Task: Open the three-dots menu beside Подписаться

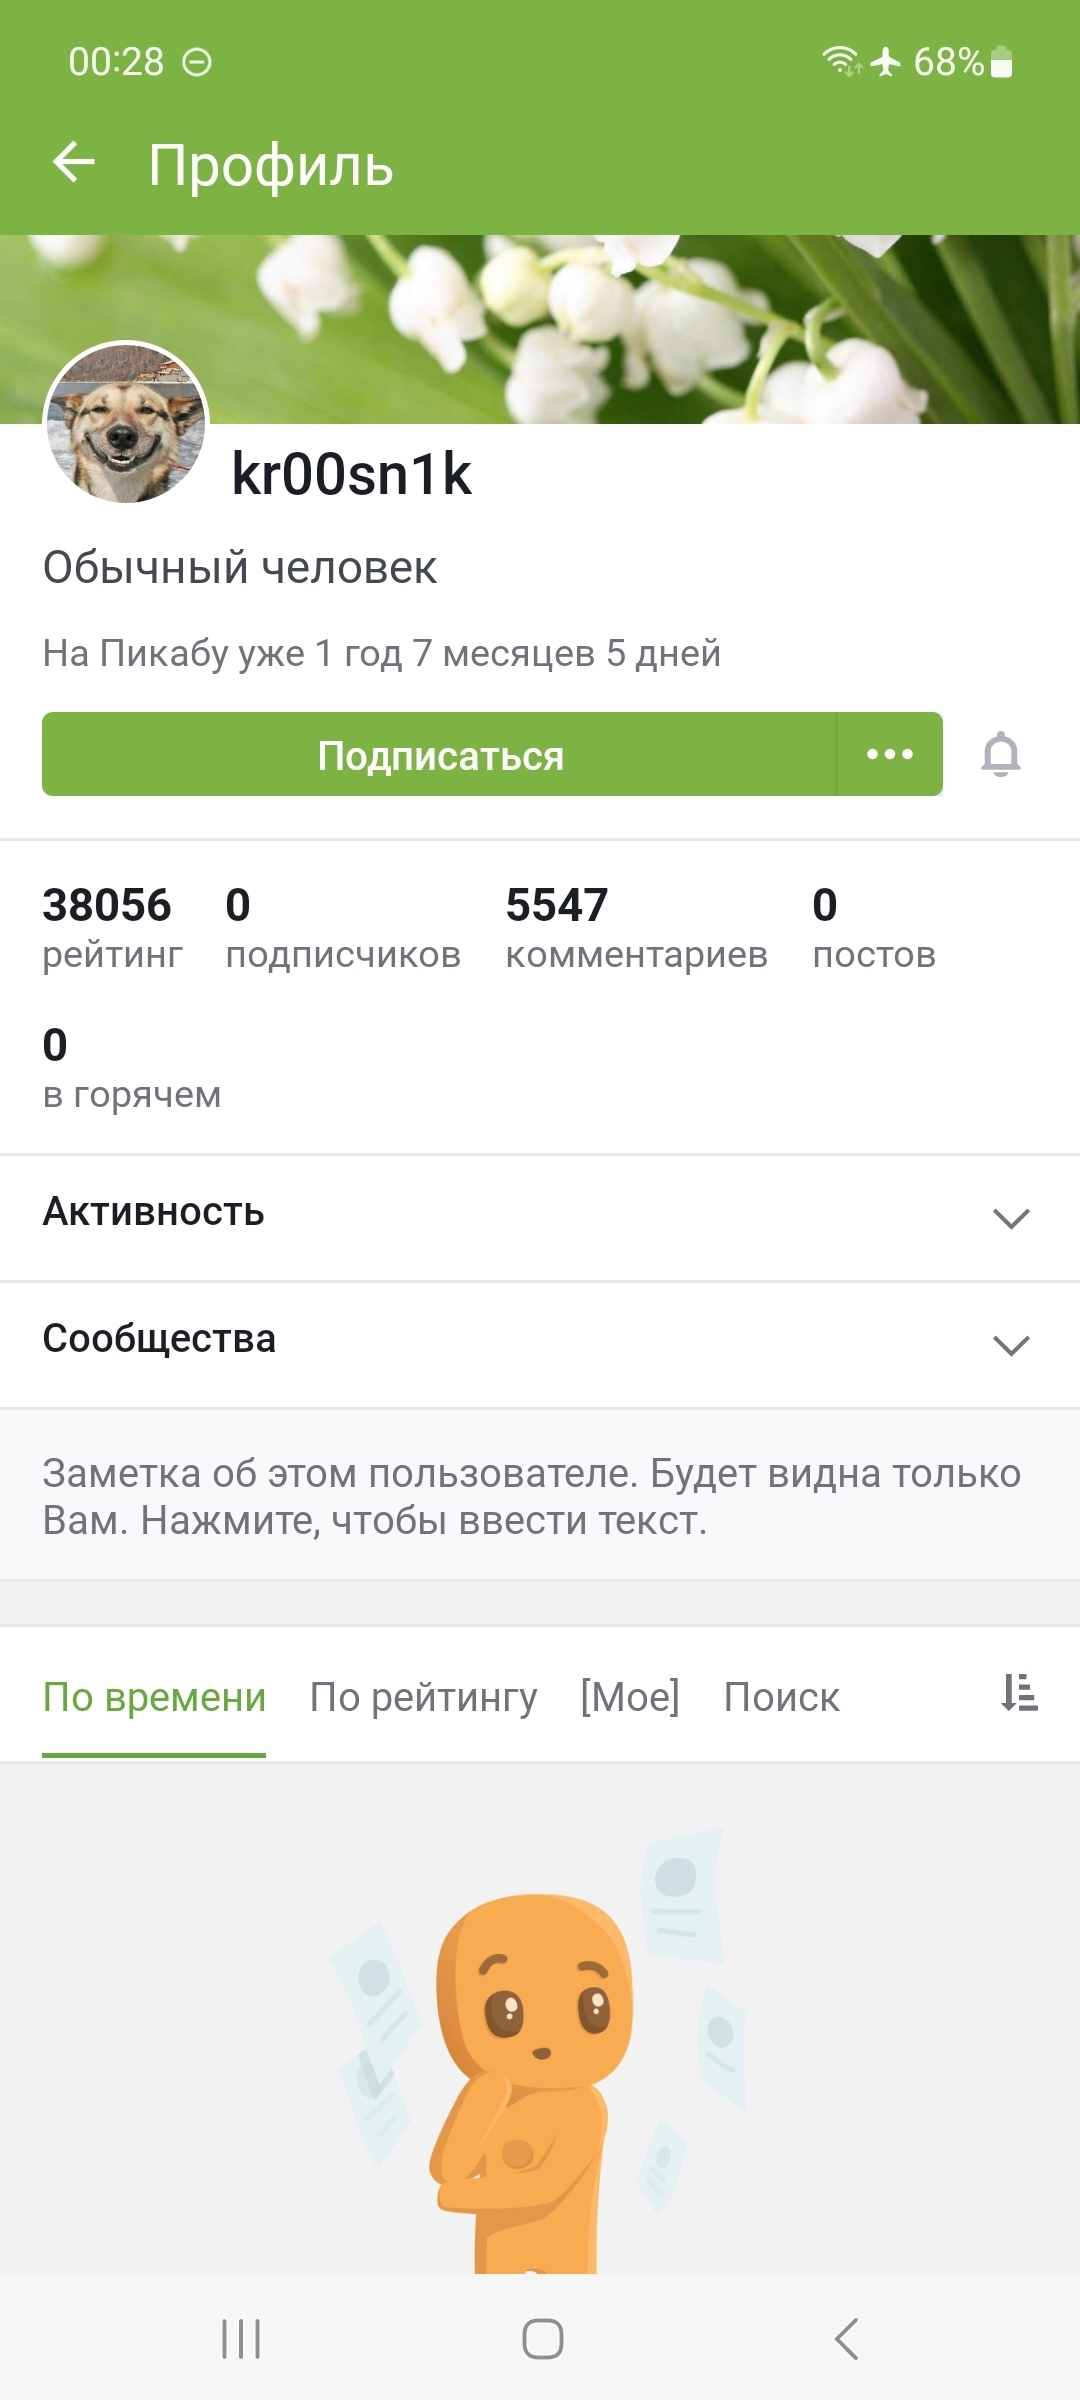Action: (x=889, y=755)
